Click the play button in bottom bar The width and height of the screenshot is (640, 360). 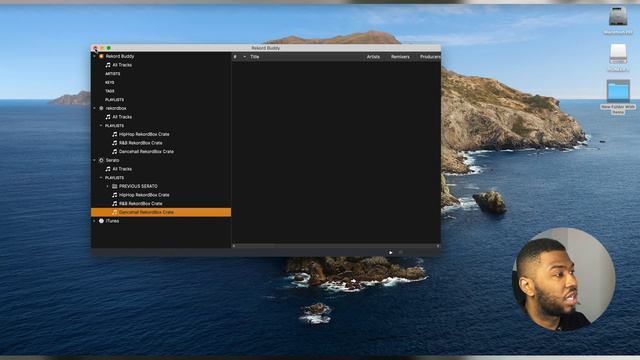[x=391, y=253]
